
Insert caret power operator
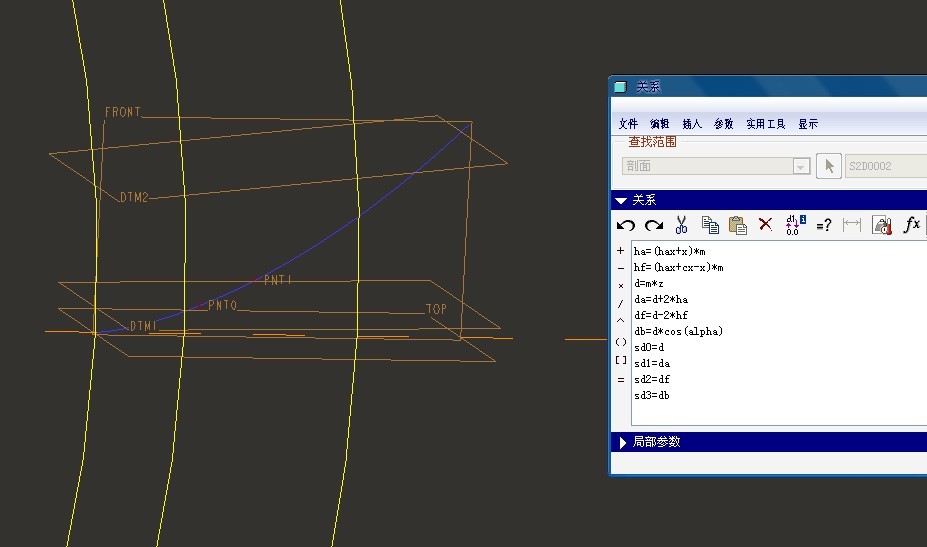click(x=620, y=321)
